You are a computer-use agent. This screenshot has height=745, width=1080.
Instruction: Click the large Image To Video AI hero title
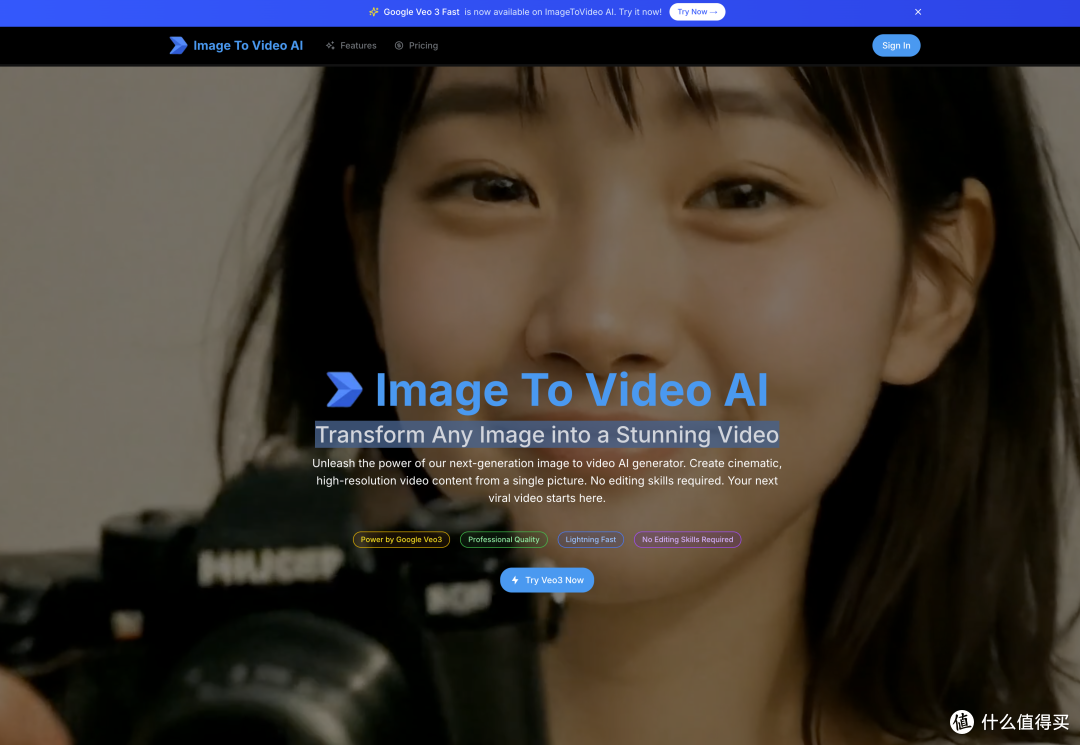571,390
